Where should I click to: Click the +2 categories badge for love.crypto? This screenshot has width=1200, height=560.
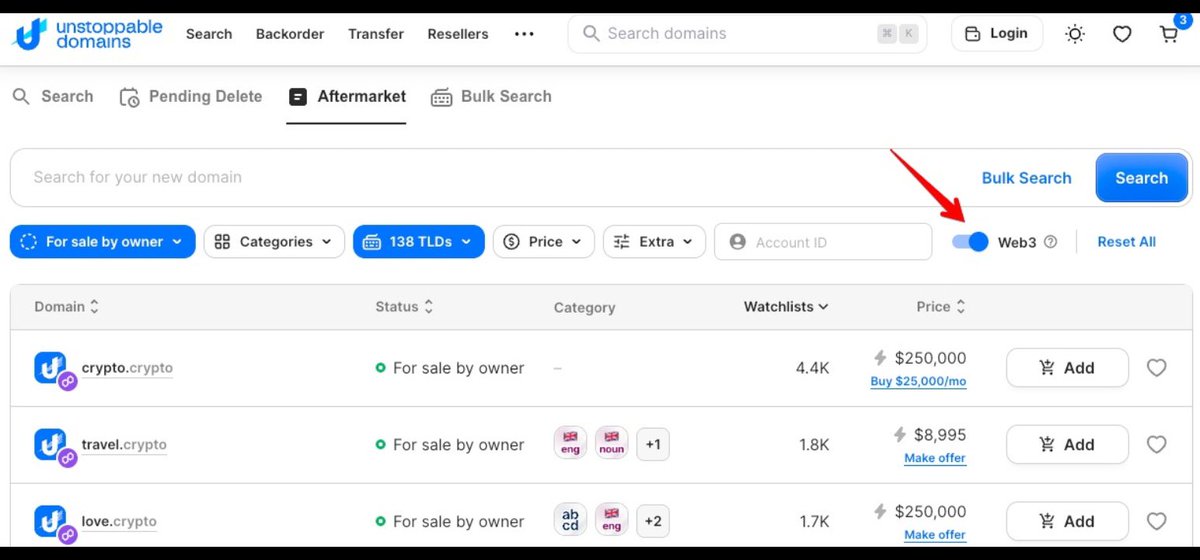653,521
